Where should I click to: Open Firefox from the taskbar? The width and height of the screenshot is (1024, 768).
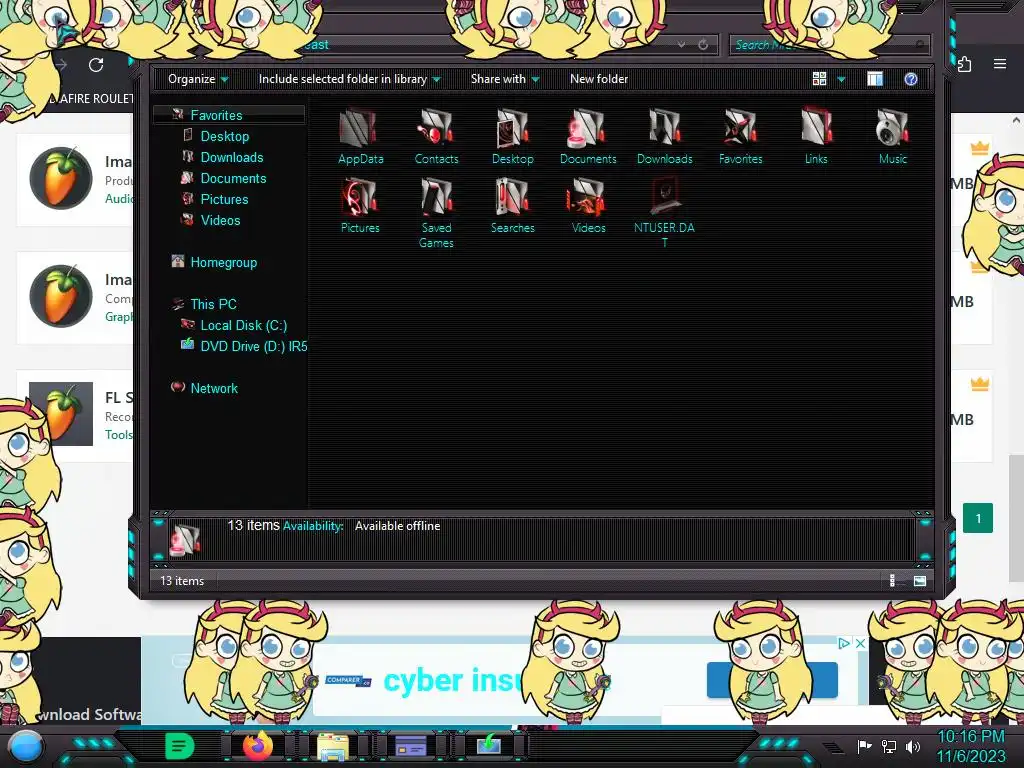tap(257, 745)
